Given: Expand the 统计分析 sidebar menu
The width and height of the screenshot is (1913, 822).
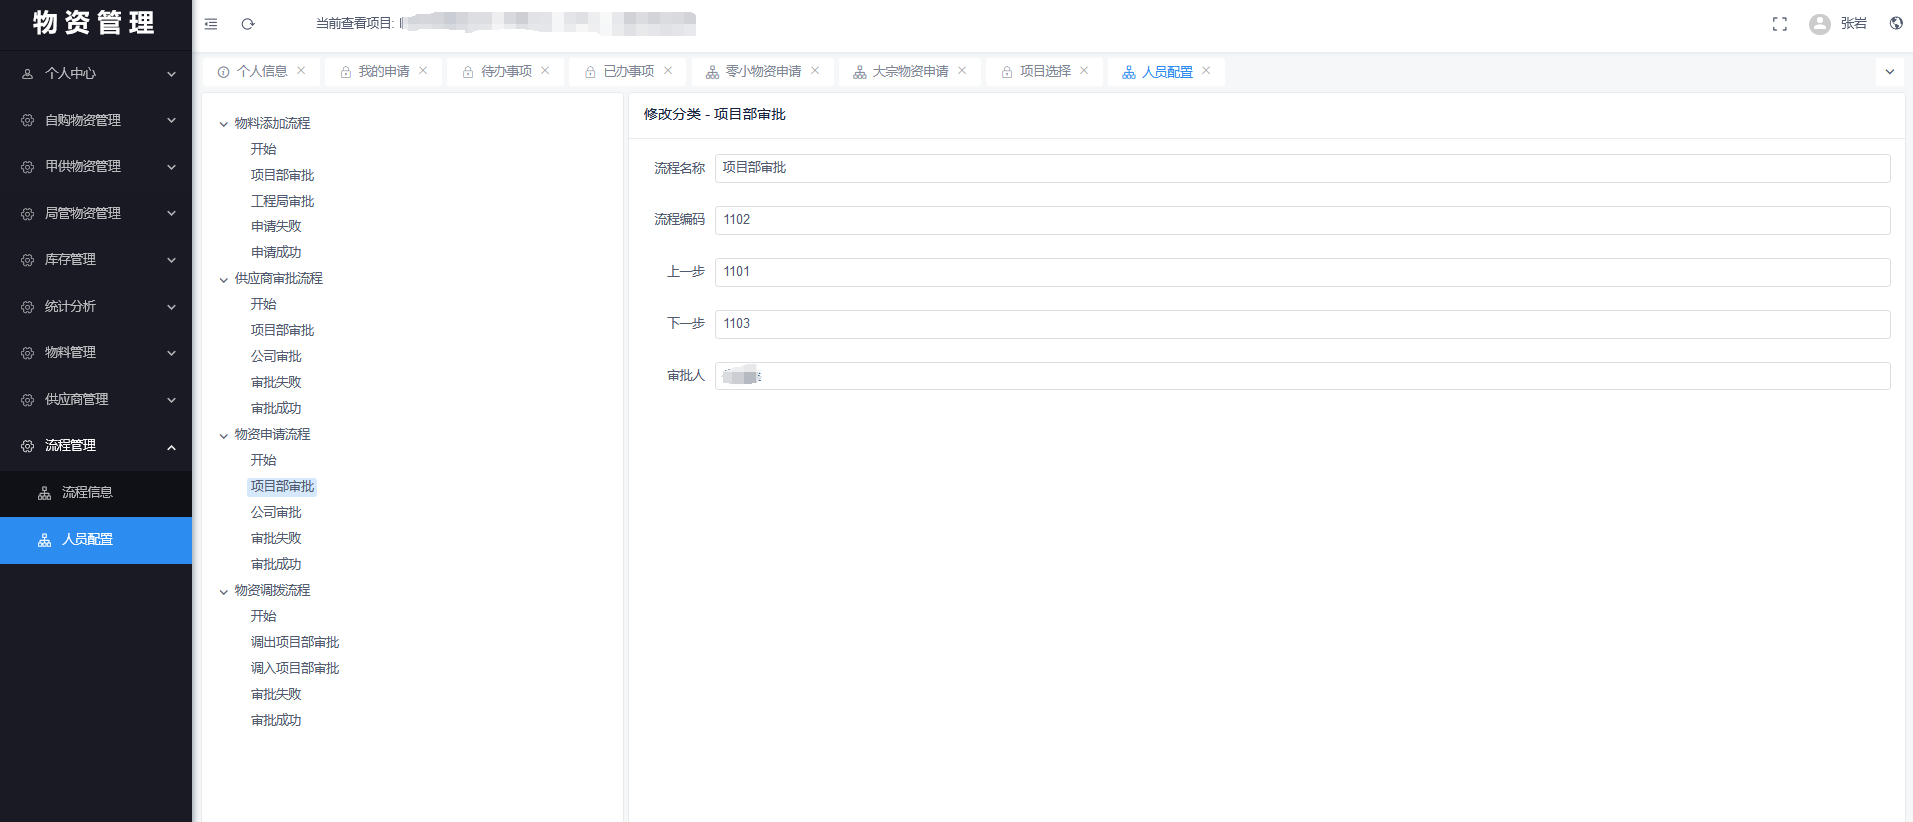Looking at the screenshot, I should tap(96, 306).
